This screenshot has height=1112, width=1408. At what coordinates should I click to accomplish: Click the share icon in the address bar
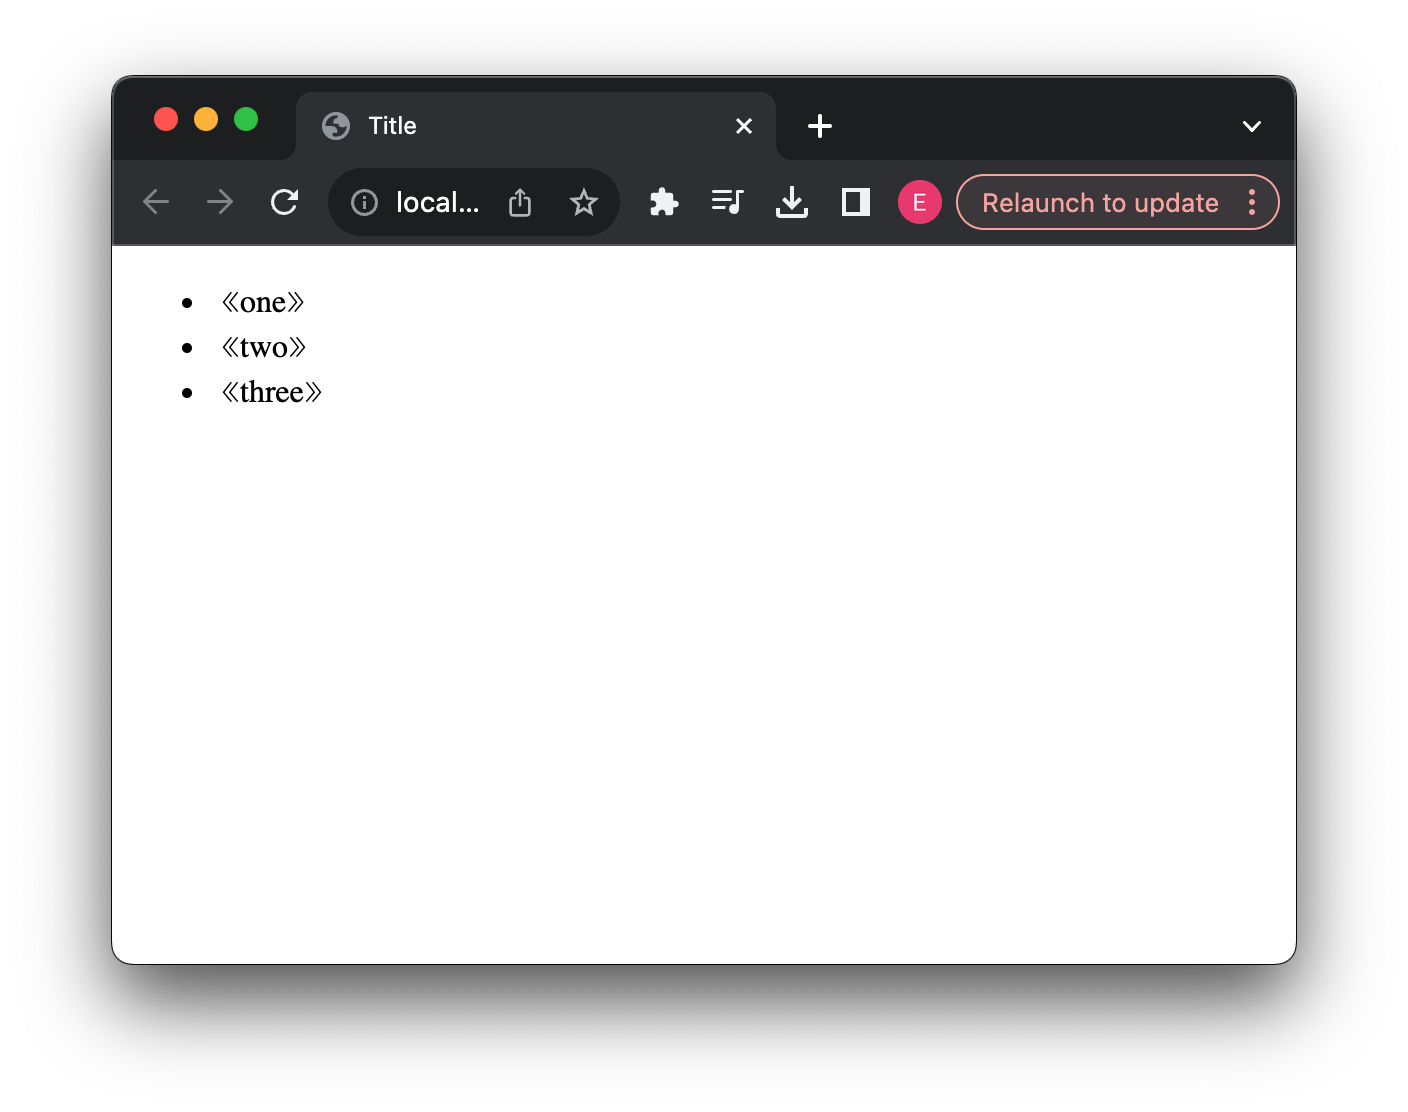tap(519, 202)
